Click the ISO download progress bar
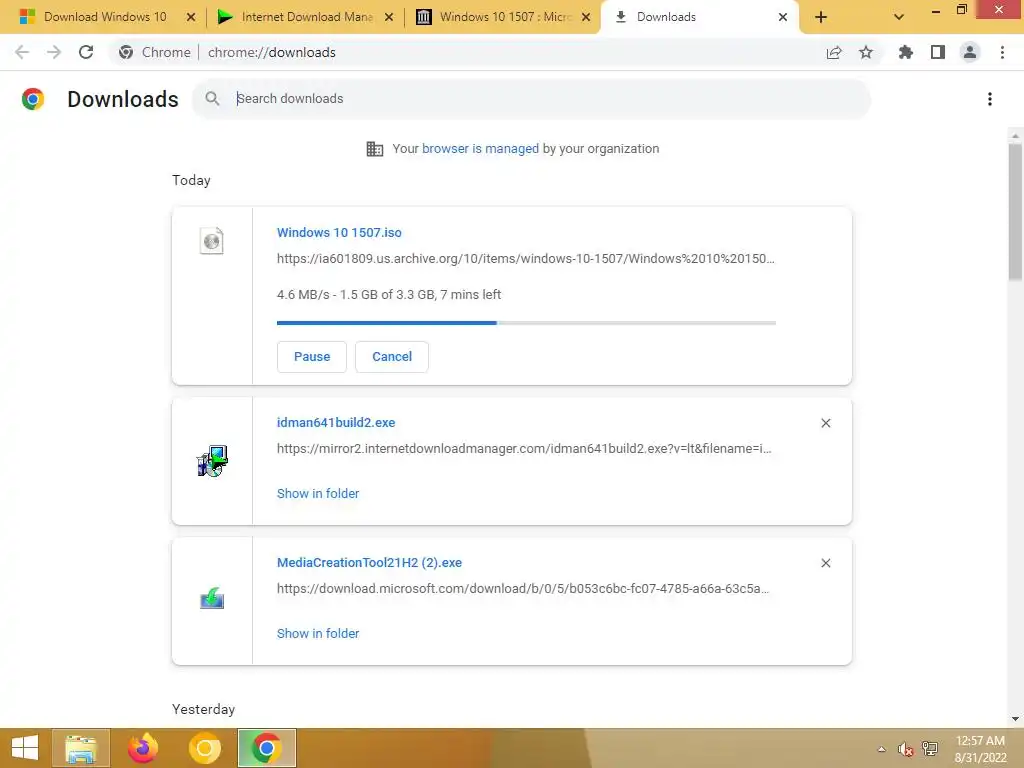 (x=526, y=323)
